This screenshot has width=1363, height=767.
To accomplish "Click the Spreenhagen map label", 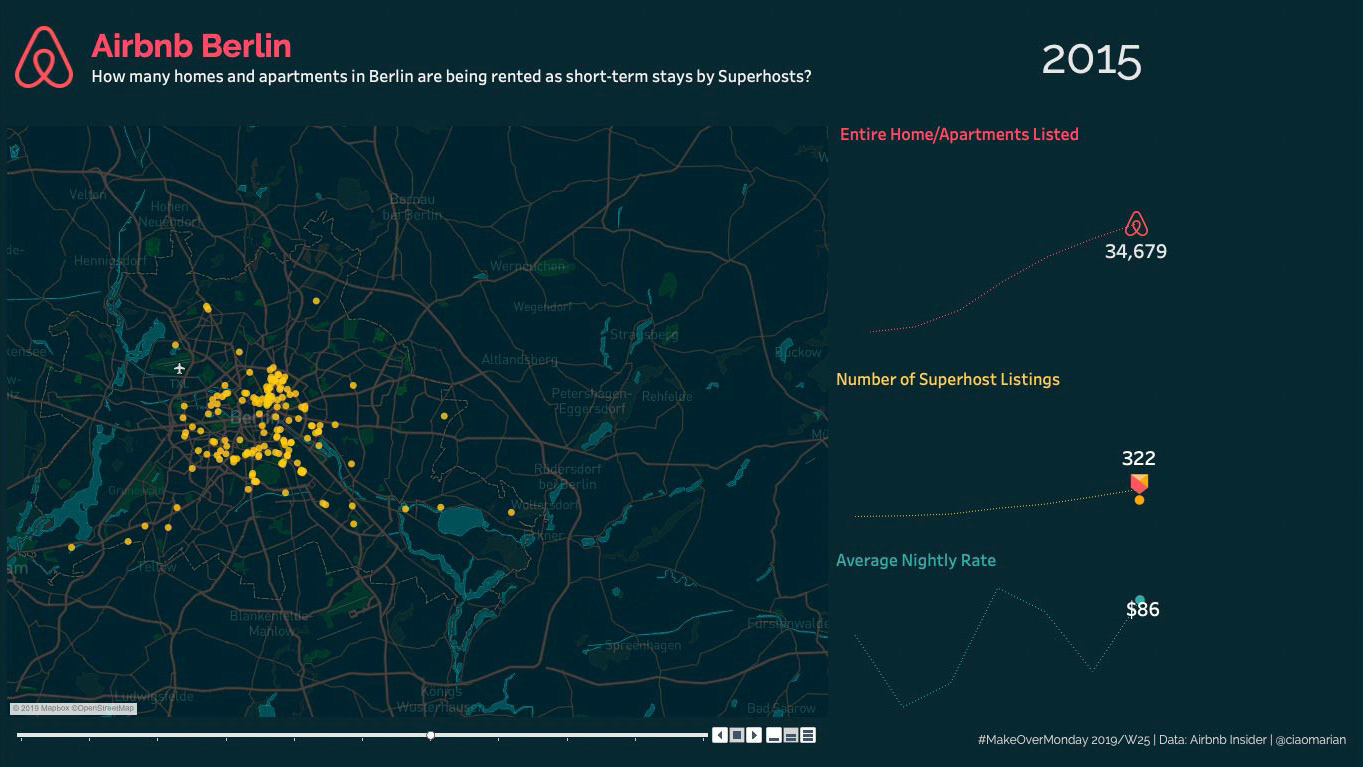I will [642, 645].
